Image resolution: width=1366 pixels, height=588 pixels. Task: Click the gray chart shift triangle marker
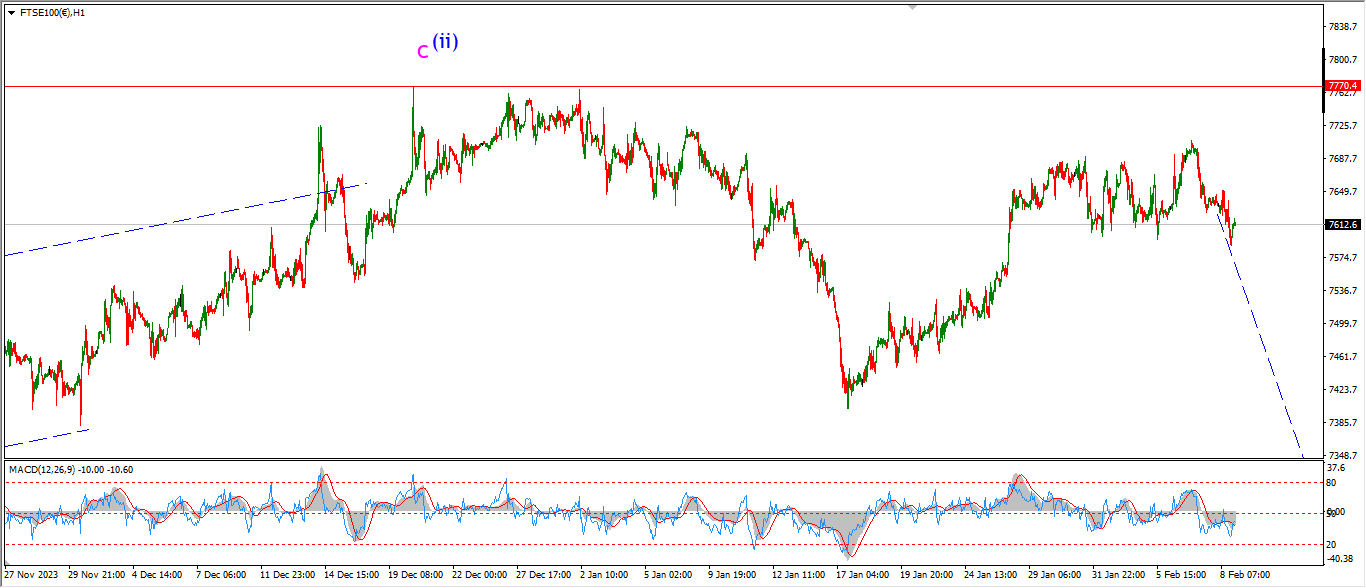coord(912,6)
